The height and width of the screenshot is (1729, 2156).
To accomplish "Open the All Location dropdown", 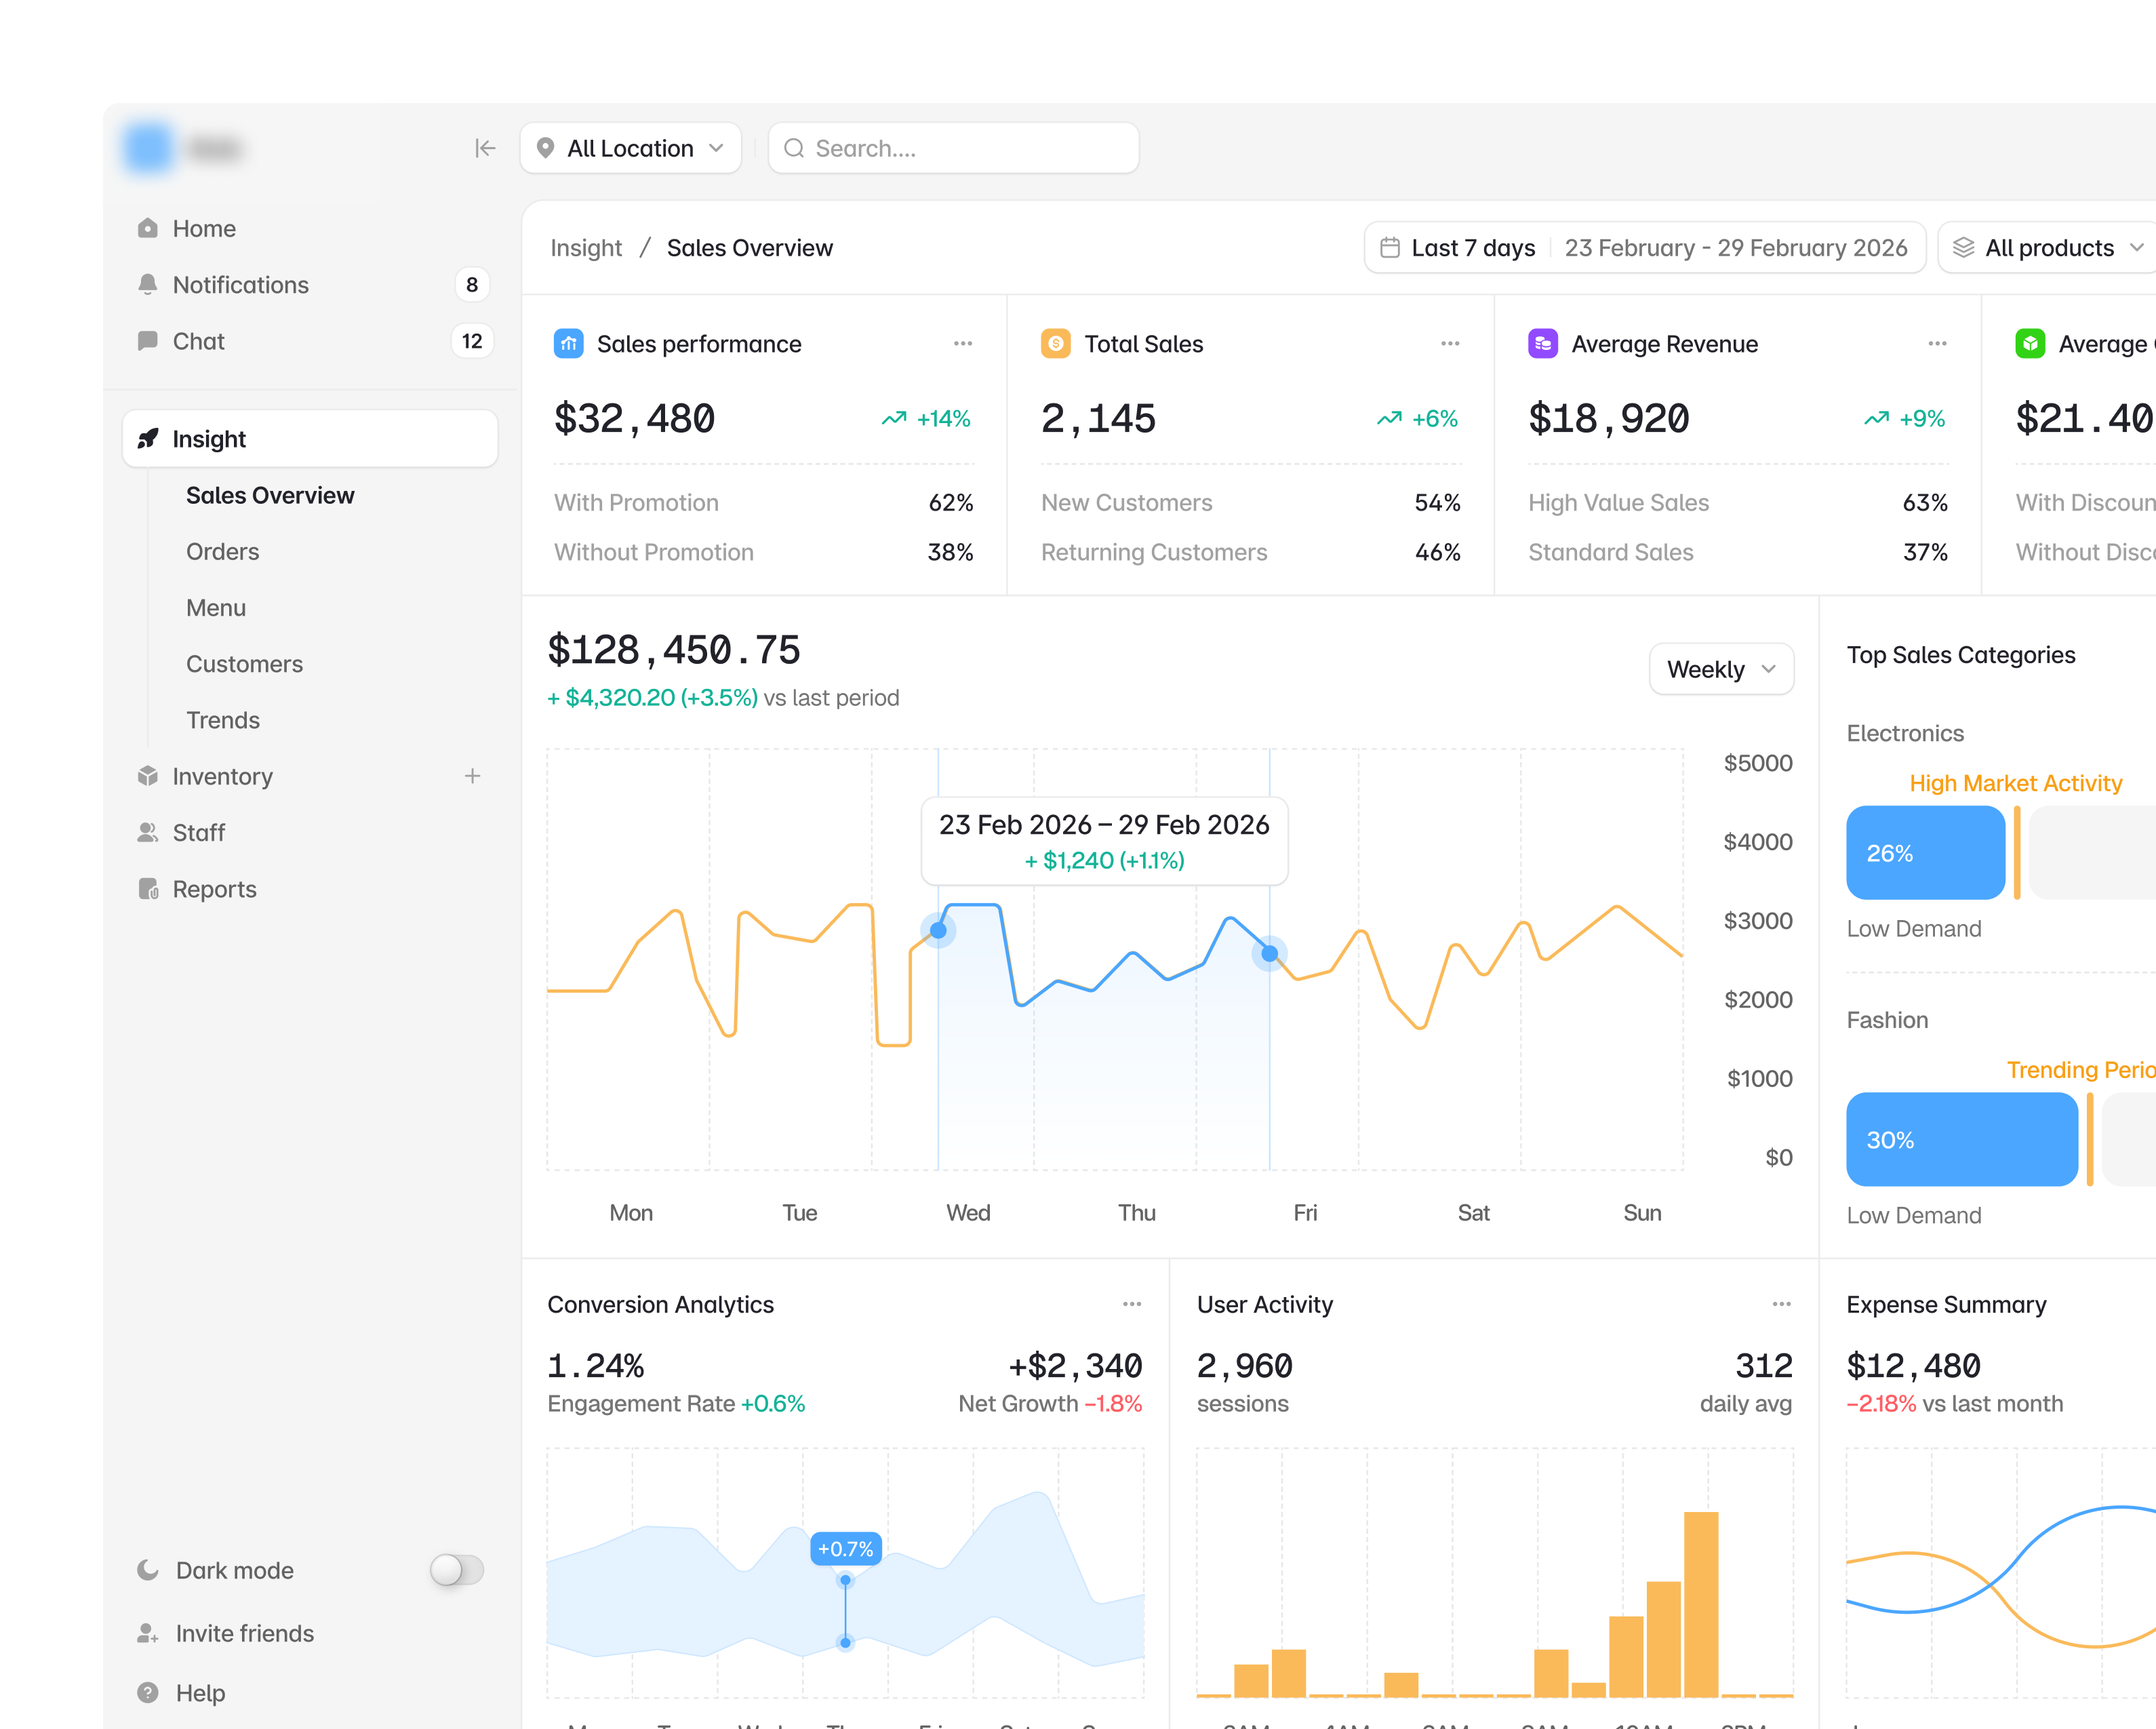I will pyautogui.click(x=631, y=148).
